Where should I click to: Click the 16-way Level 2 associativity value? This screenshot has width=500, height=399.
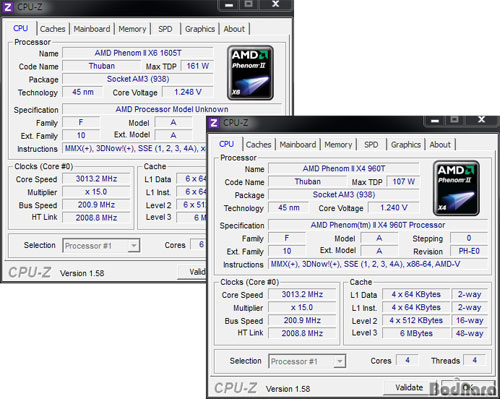coord(469,320)
